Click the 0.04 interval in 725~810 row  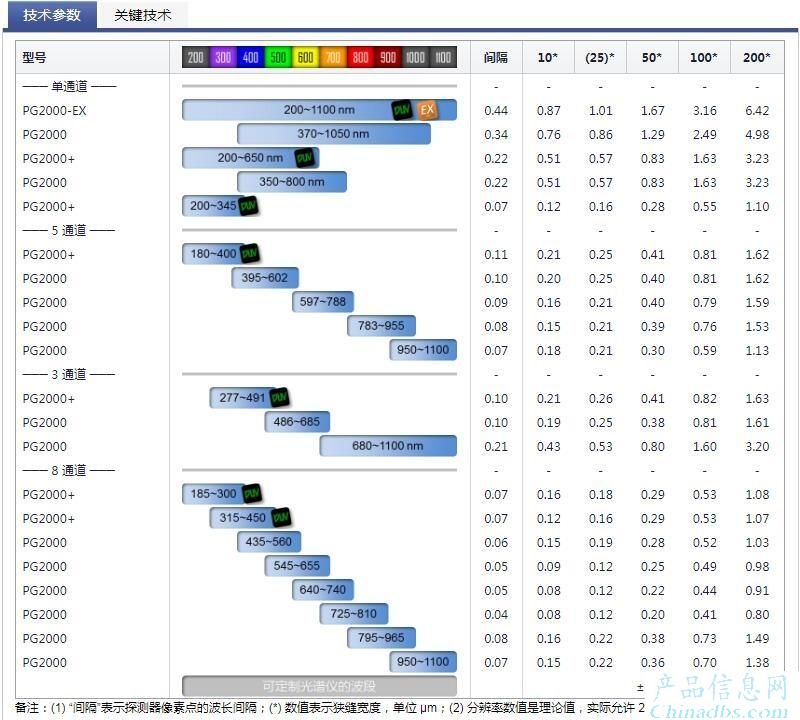pyautogui.click(x=496, y=614)
